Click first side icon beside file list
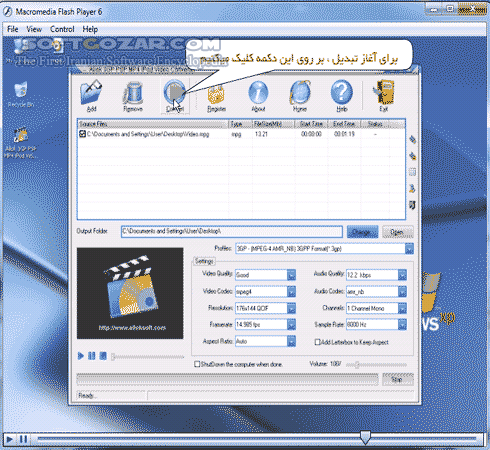The image size is (490, 450). pos(413,139)
